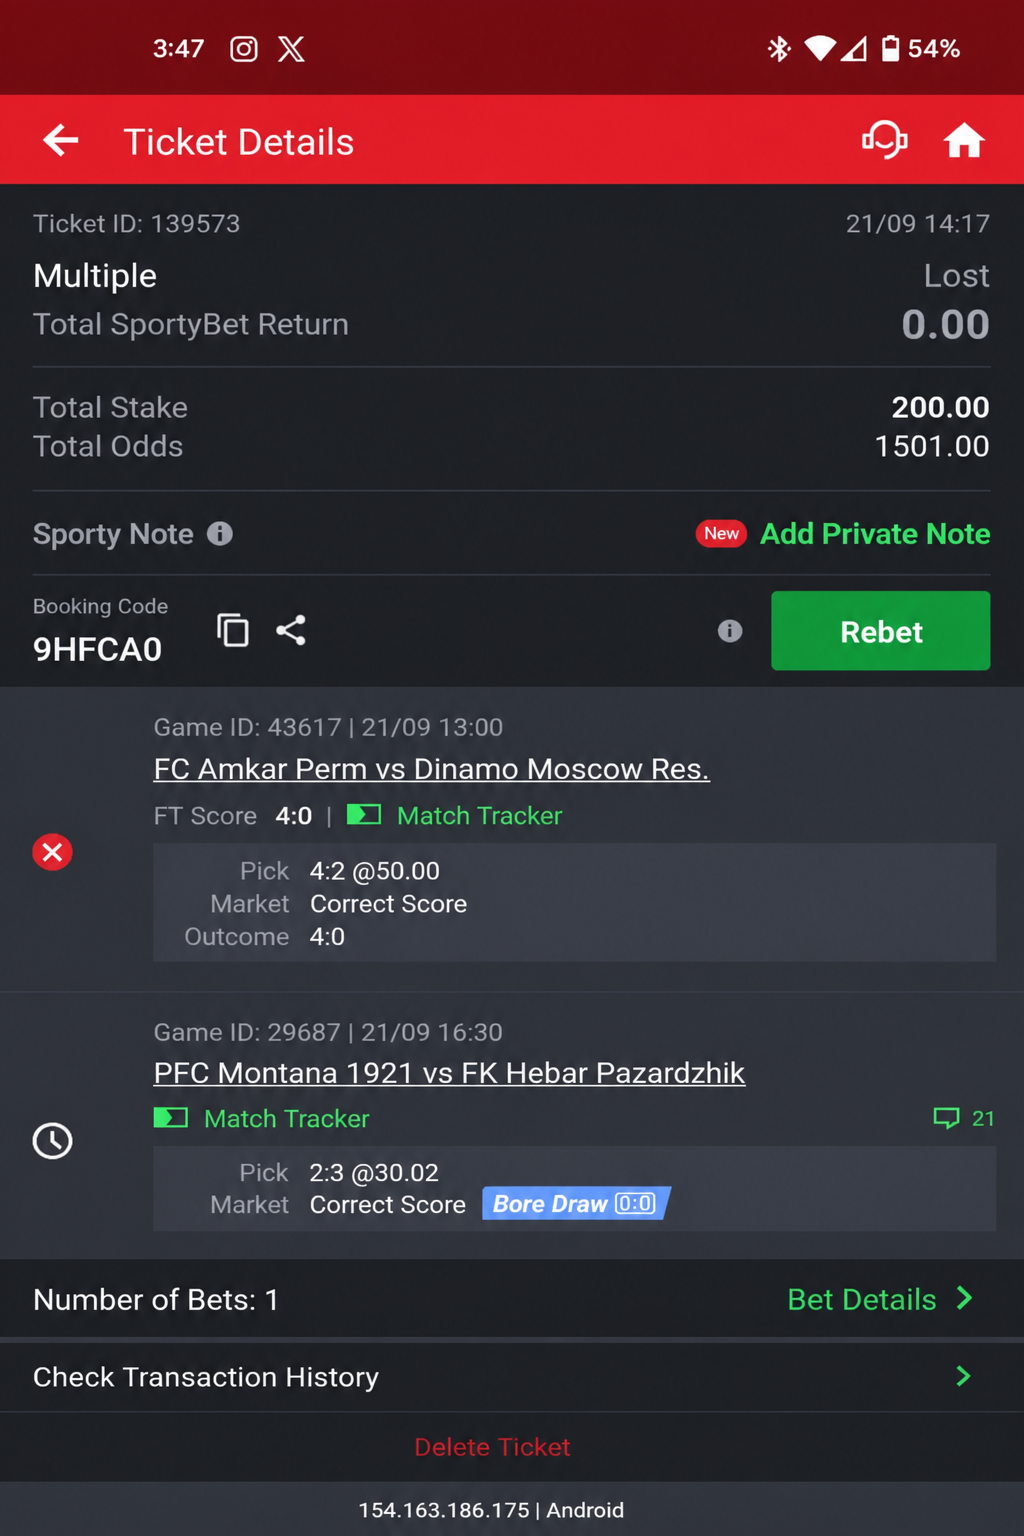
Task: Open Match Tracker for FC Amkar Perm
Action: click(455, 816)
